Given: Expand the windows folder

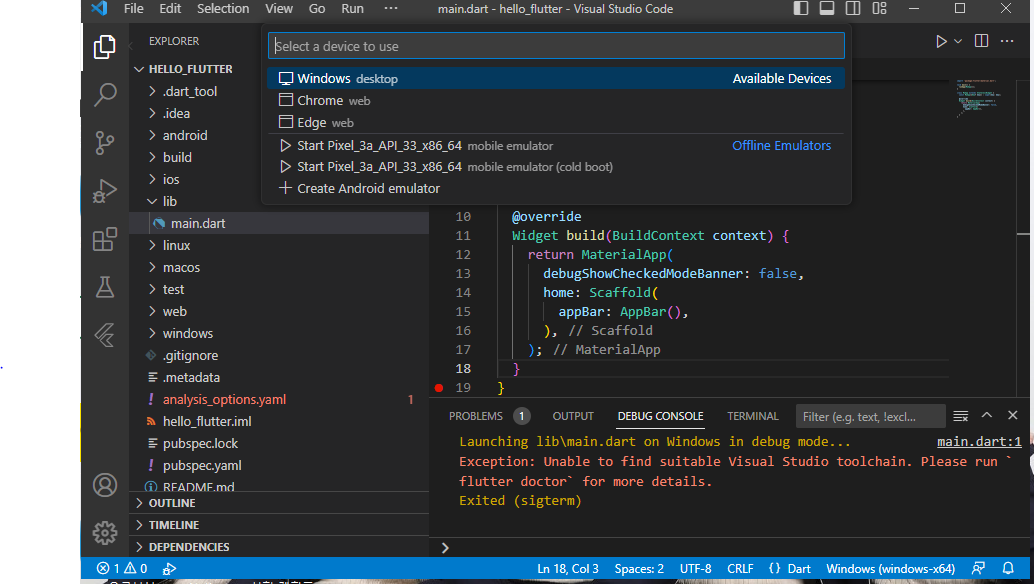Looking at the screenshot, I should [x=279, y=334].
